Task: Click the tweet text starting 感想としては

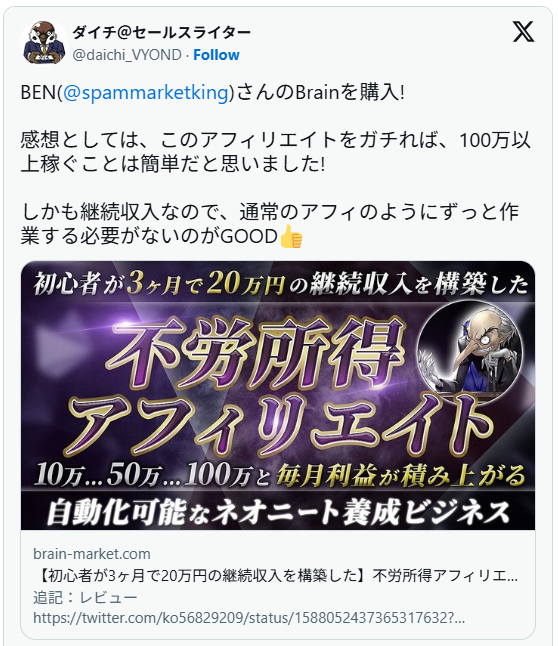Action: tap(275, 152)
